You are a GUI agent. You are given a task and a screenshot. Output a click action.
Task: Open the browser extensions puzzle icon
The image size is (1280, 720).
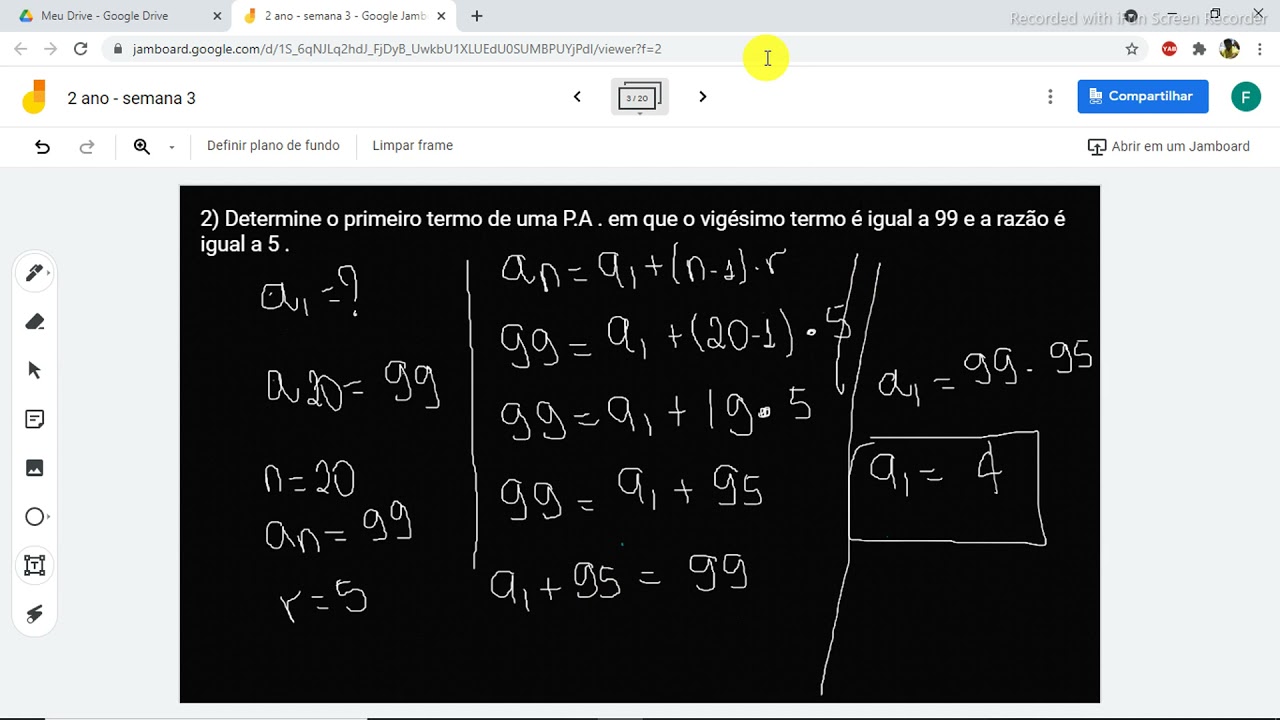coord(1199,49)
